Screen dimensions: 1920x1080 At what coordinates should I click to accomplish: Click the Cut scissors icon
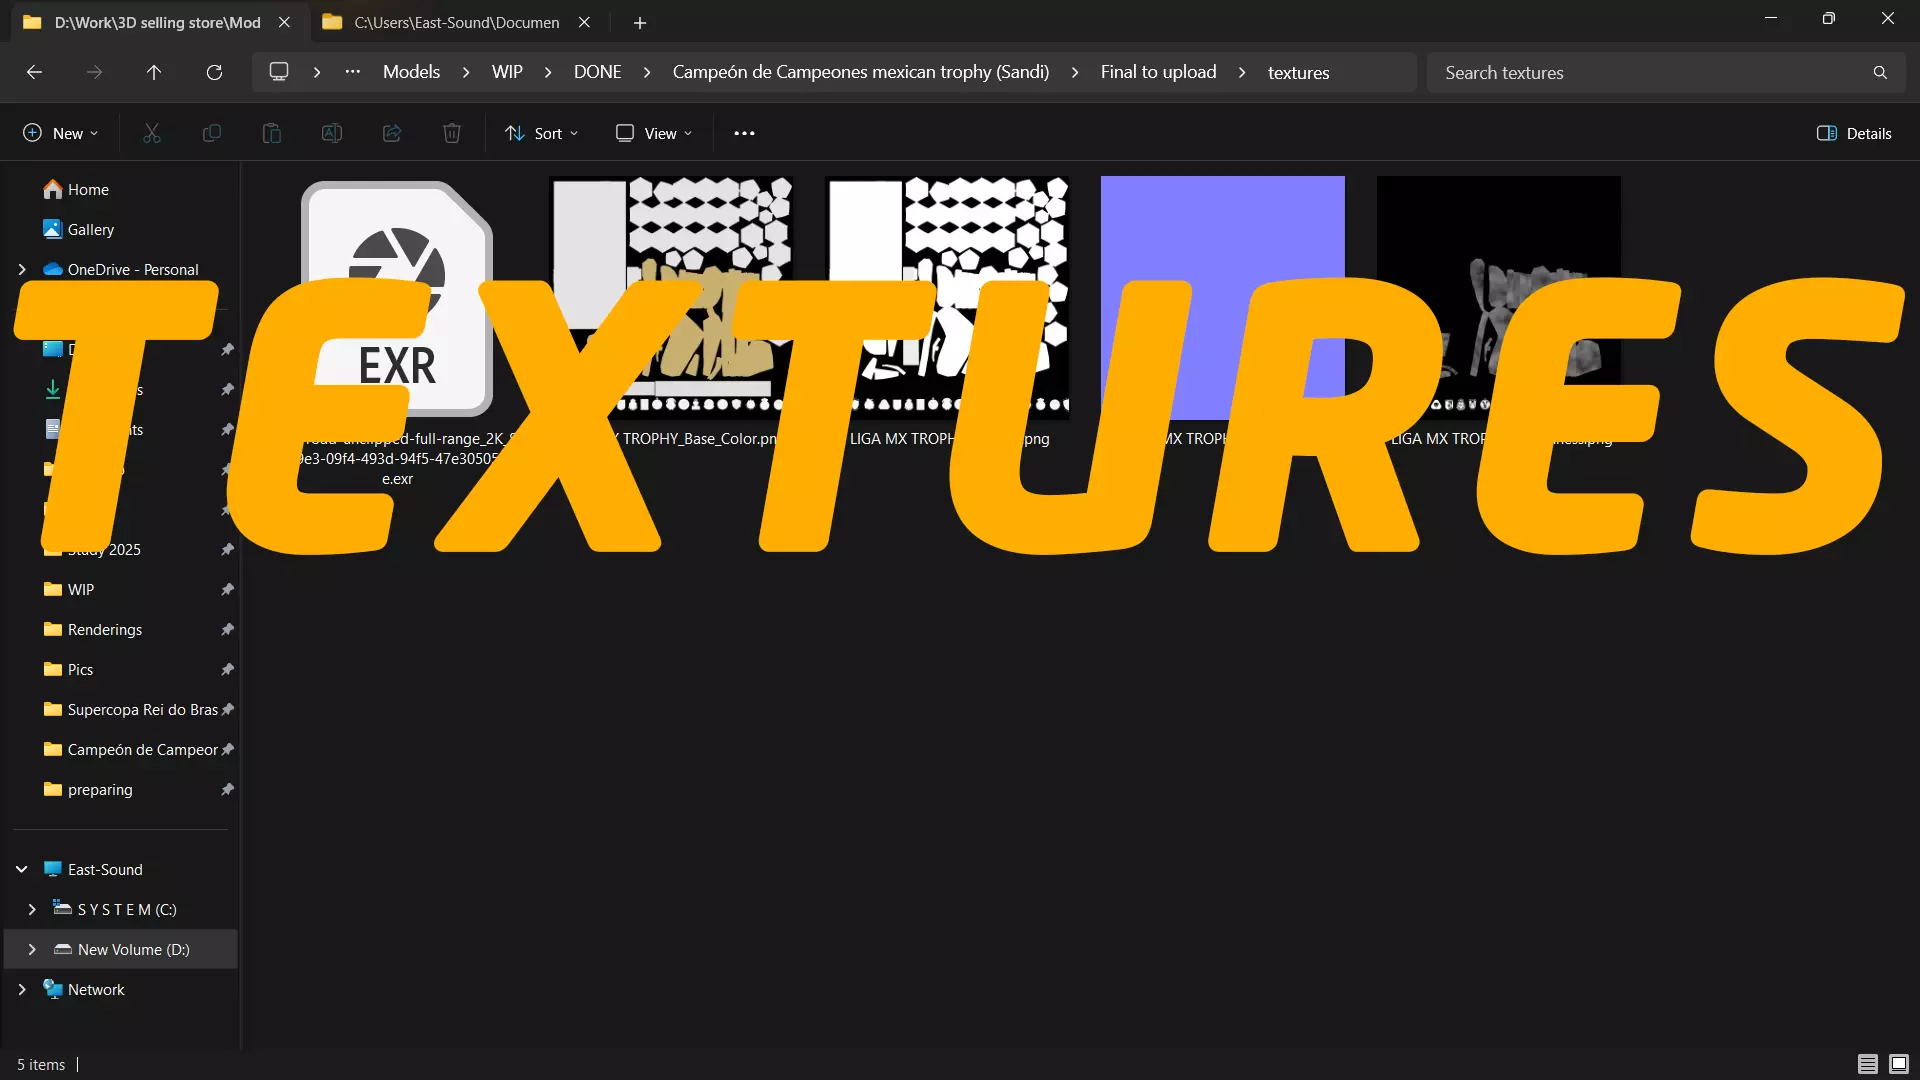(152, 133)
